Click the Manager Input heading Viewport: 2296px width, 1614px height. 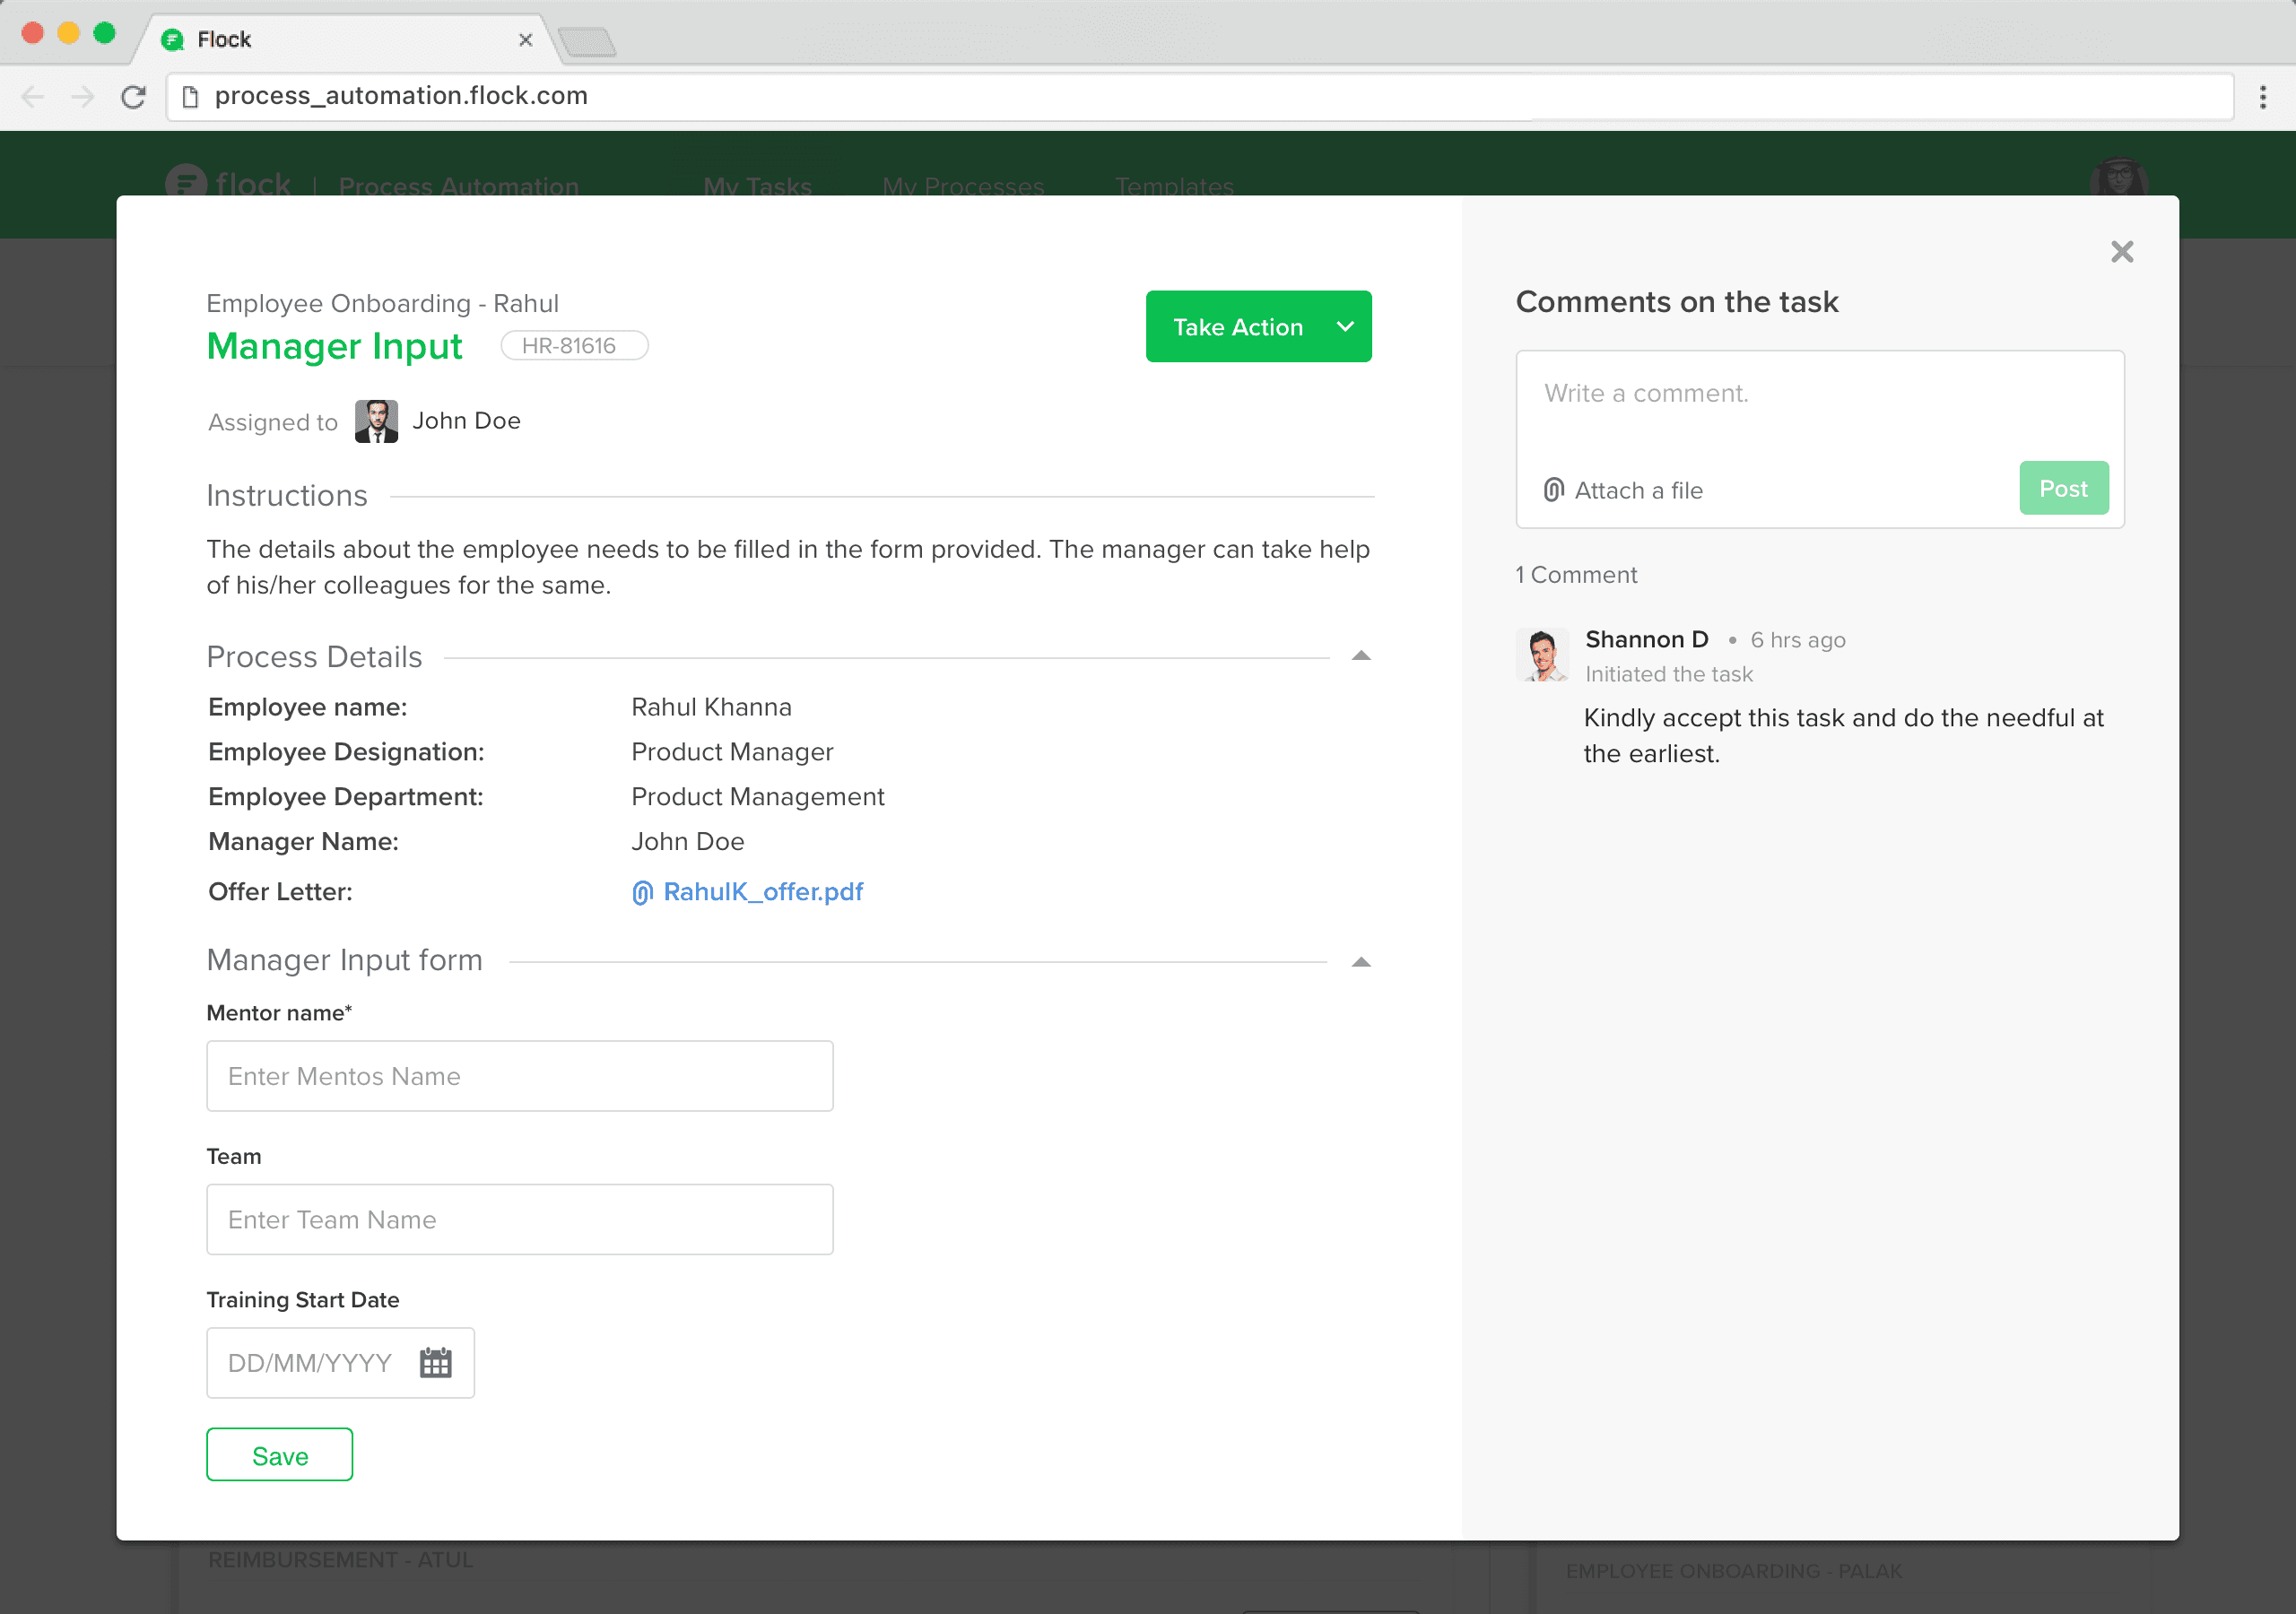[x=334, y=346]
